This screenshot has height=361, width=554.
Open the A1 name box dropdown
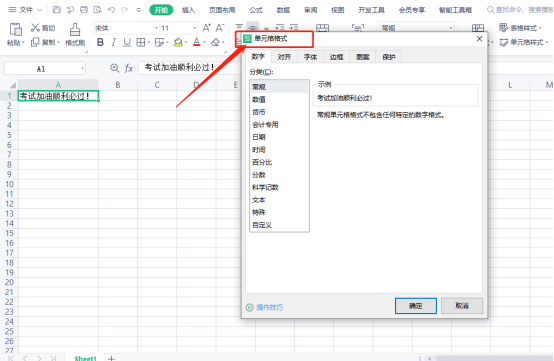pos(82,68)
